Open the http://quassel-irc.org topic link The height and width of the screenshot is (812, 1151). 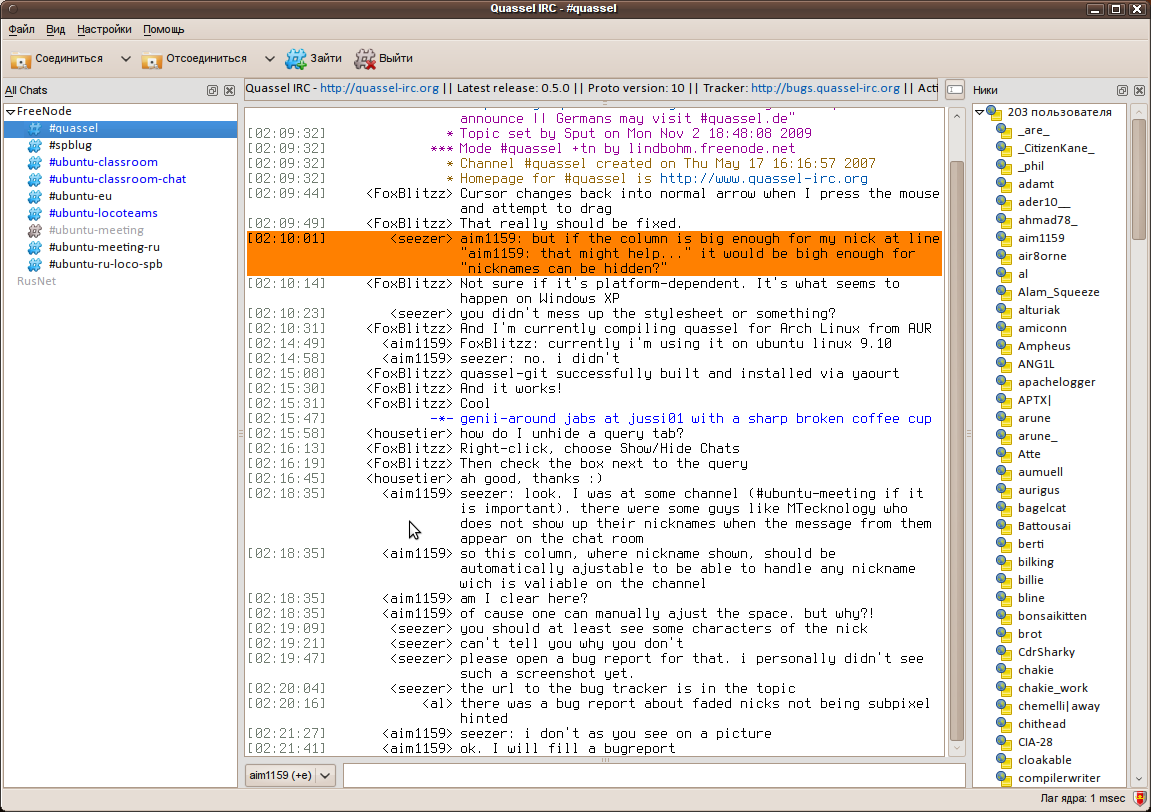point(379,88)
